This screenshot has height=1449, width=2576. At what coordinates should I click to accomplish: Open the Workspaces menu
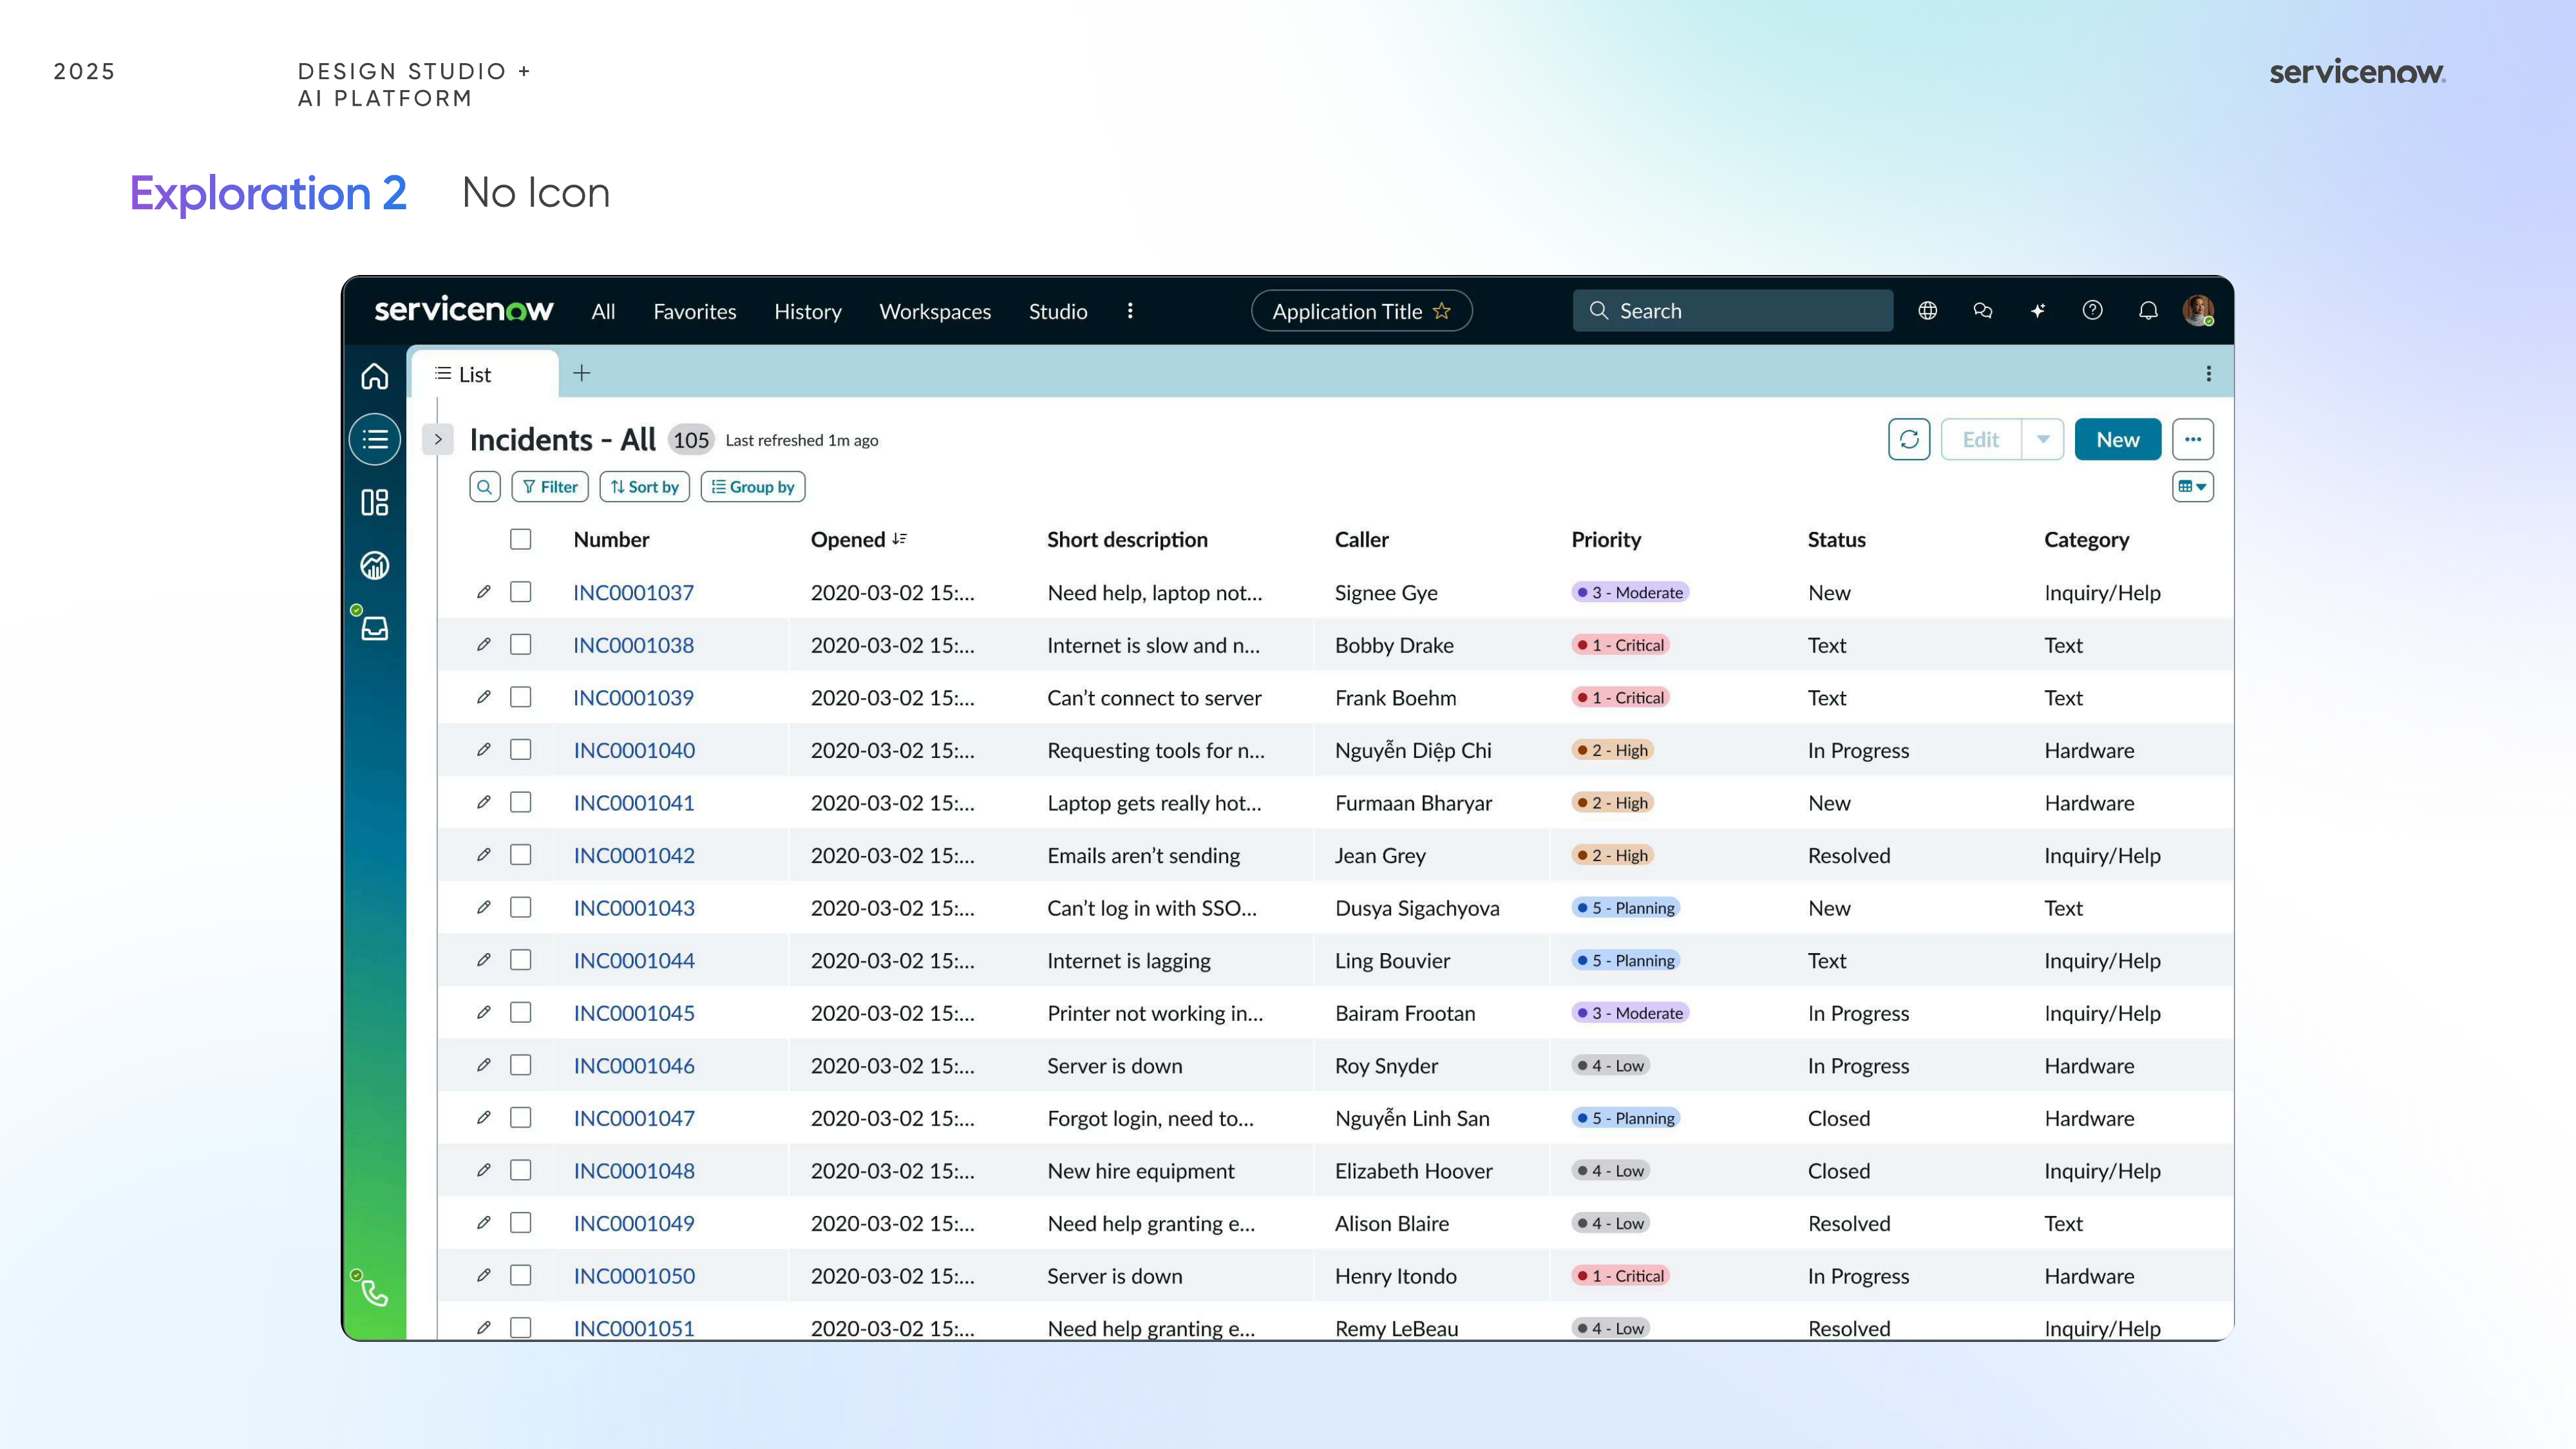935,312
